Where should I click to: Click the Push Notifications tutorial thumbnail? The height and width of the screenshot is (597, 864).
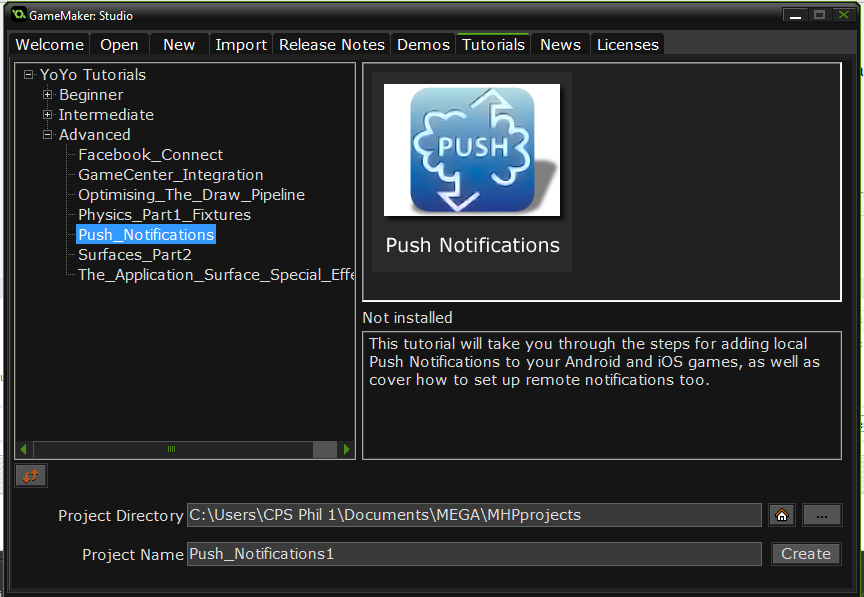(472, 150)
